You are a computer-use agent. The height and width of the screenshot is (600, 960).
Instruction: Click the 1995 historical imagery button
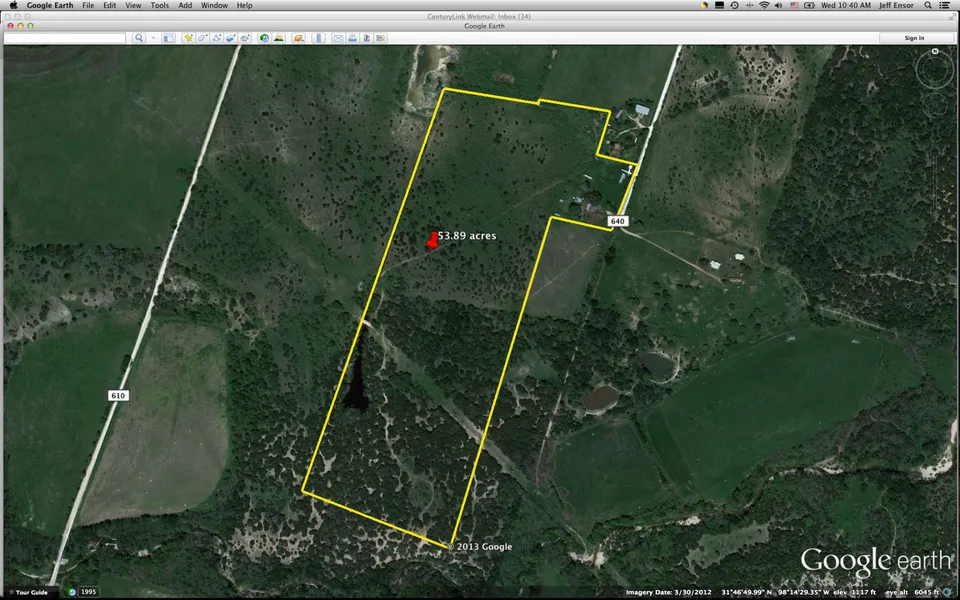point(88,592)
